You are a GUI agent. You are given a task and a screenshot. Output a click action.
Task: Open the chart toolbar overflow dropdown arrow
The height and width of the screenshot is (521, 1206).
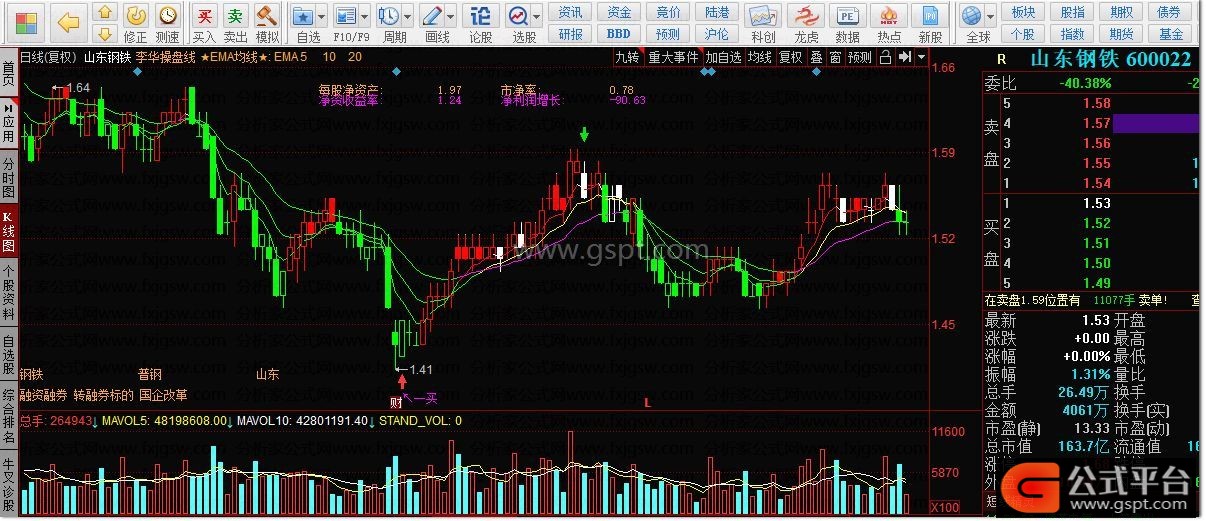point(920,57)
